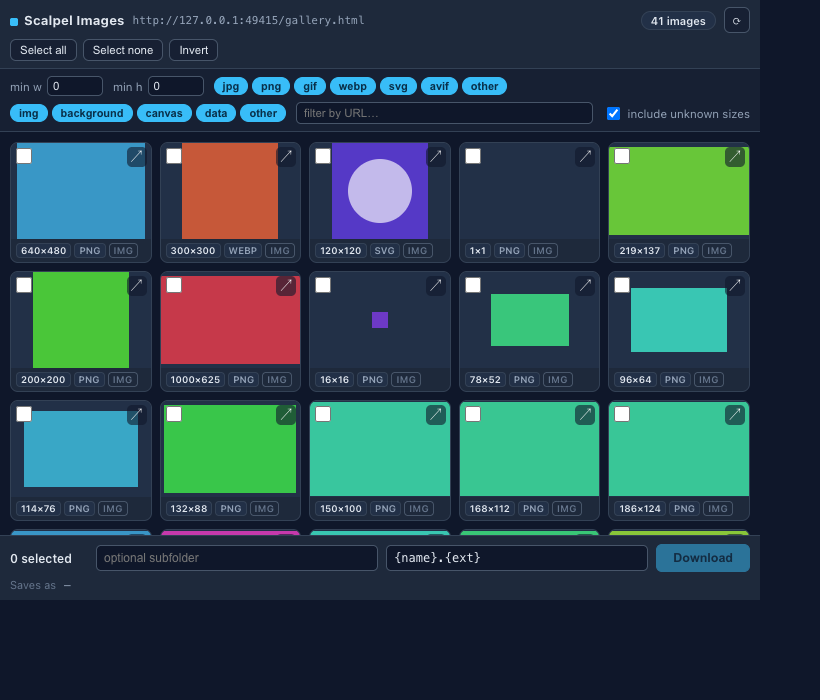Disable include unknown sizes checkbox
This screenshot has width=820, height=700.
[x=613, y=113]
